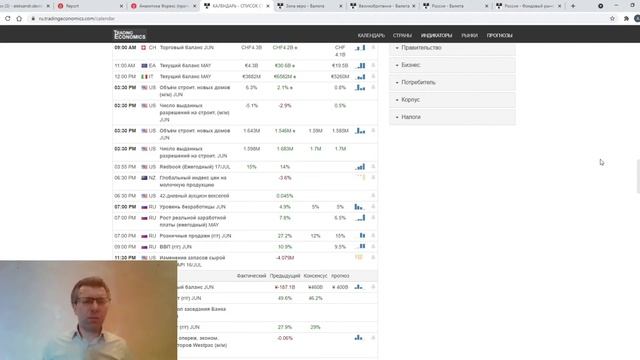The height and width of the screenshot is (360, 640).
Task: Open РЫНКИ in the top navigation
Action: coord(469,36)
